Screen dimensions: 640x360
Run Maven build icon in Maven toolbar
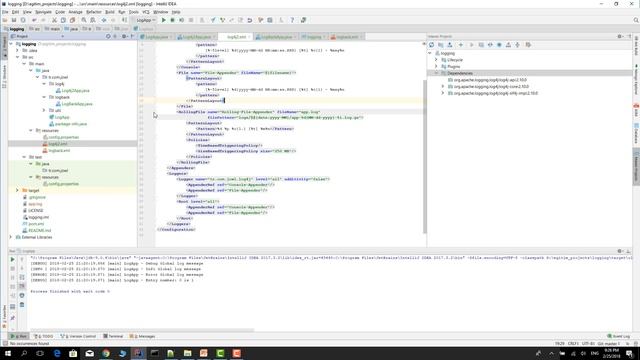[x=471, y=45]
